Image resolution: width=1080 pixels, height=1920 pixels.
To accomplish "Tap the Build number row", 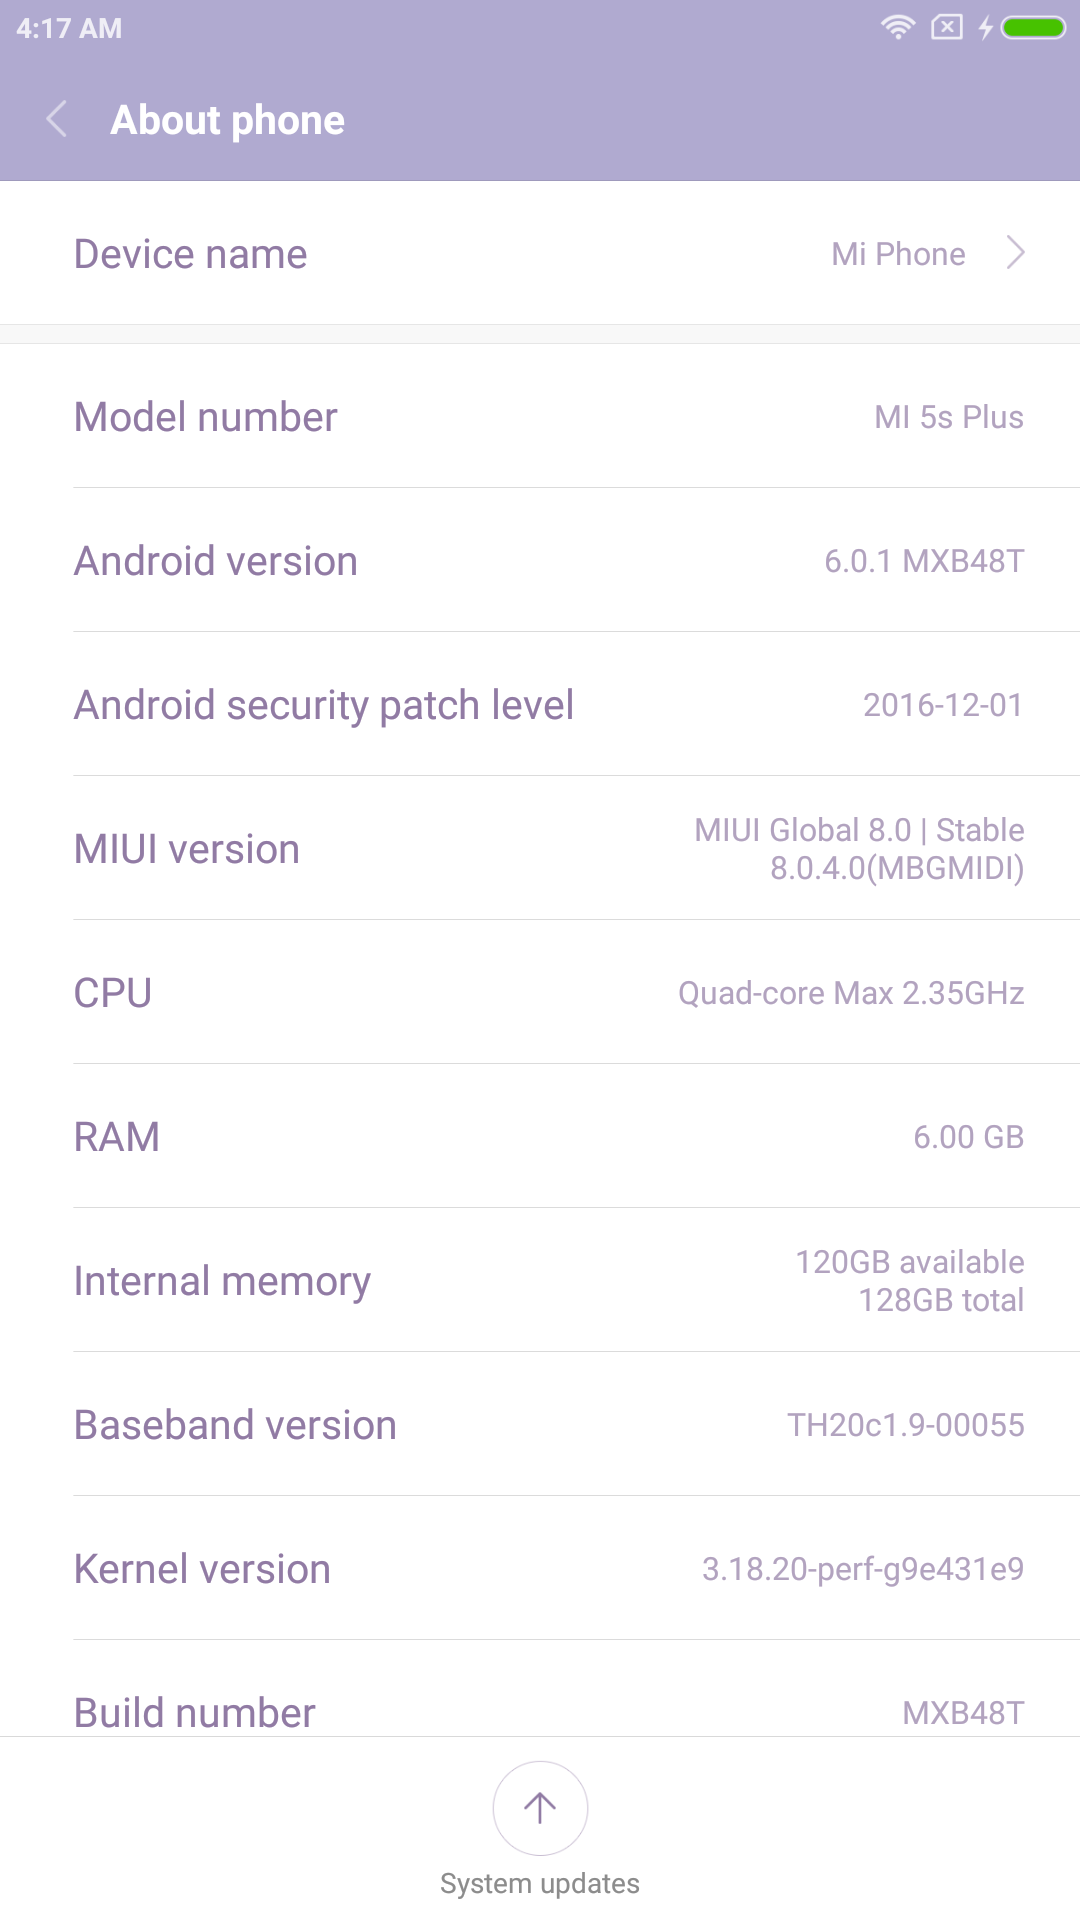I will 540,1711.
